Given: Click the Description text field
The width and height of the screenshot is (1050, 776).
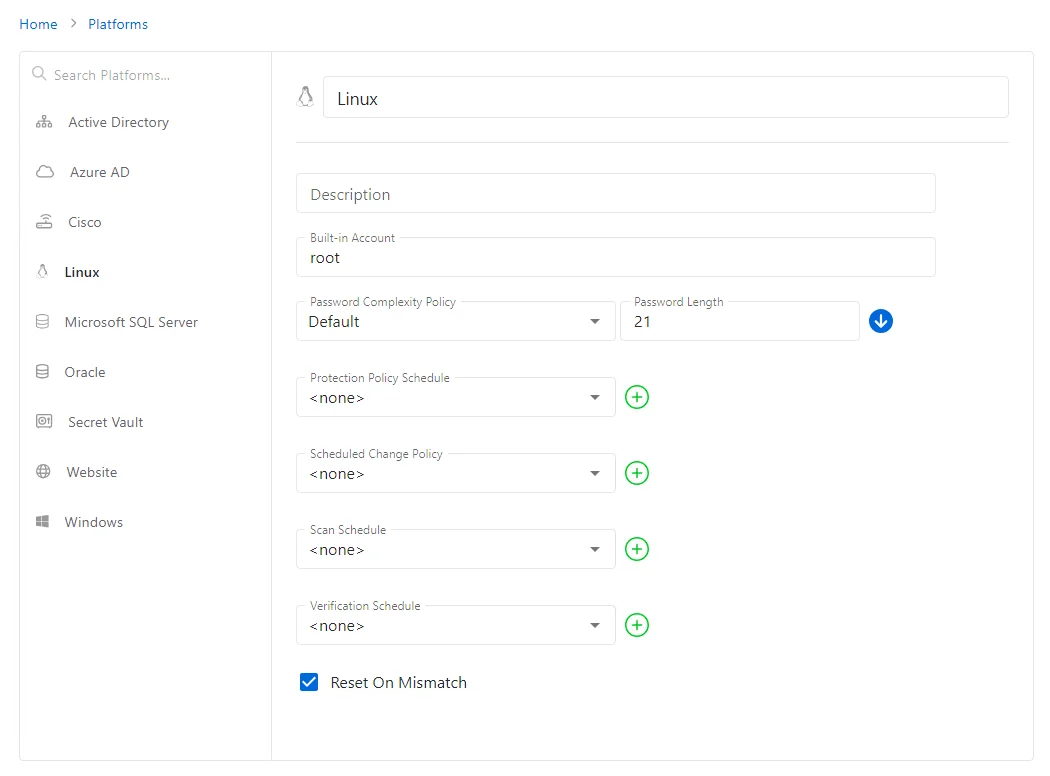Looking at the screenshot, I should (x=615, y=193).
